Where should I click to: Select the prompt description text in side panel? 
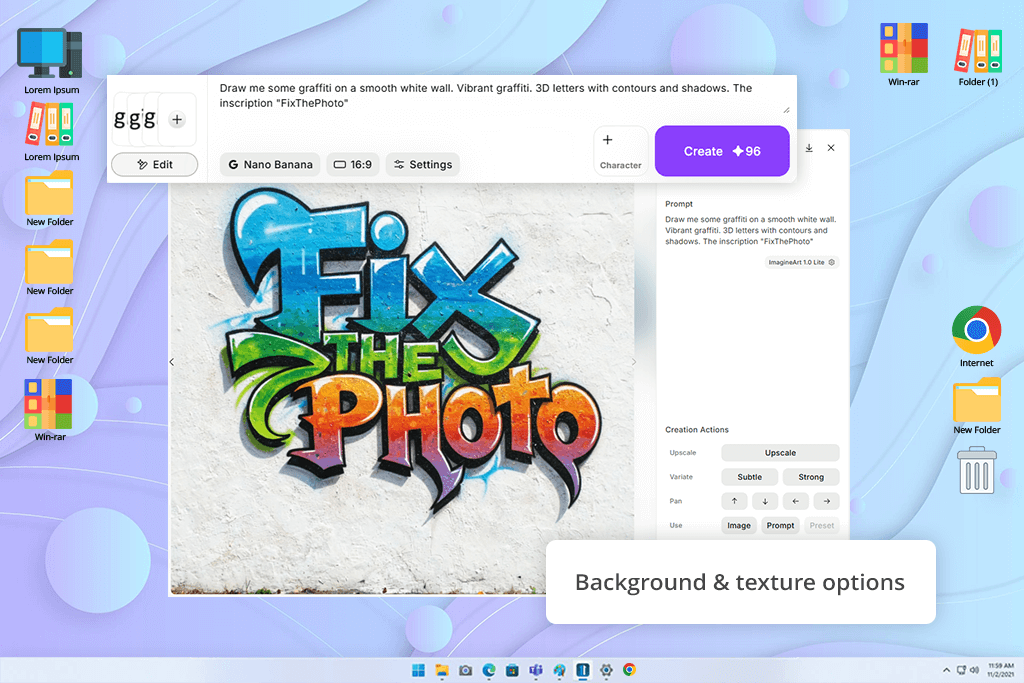[750, 230]
